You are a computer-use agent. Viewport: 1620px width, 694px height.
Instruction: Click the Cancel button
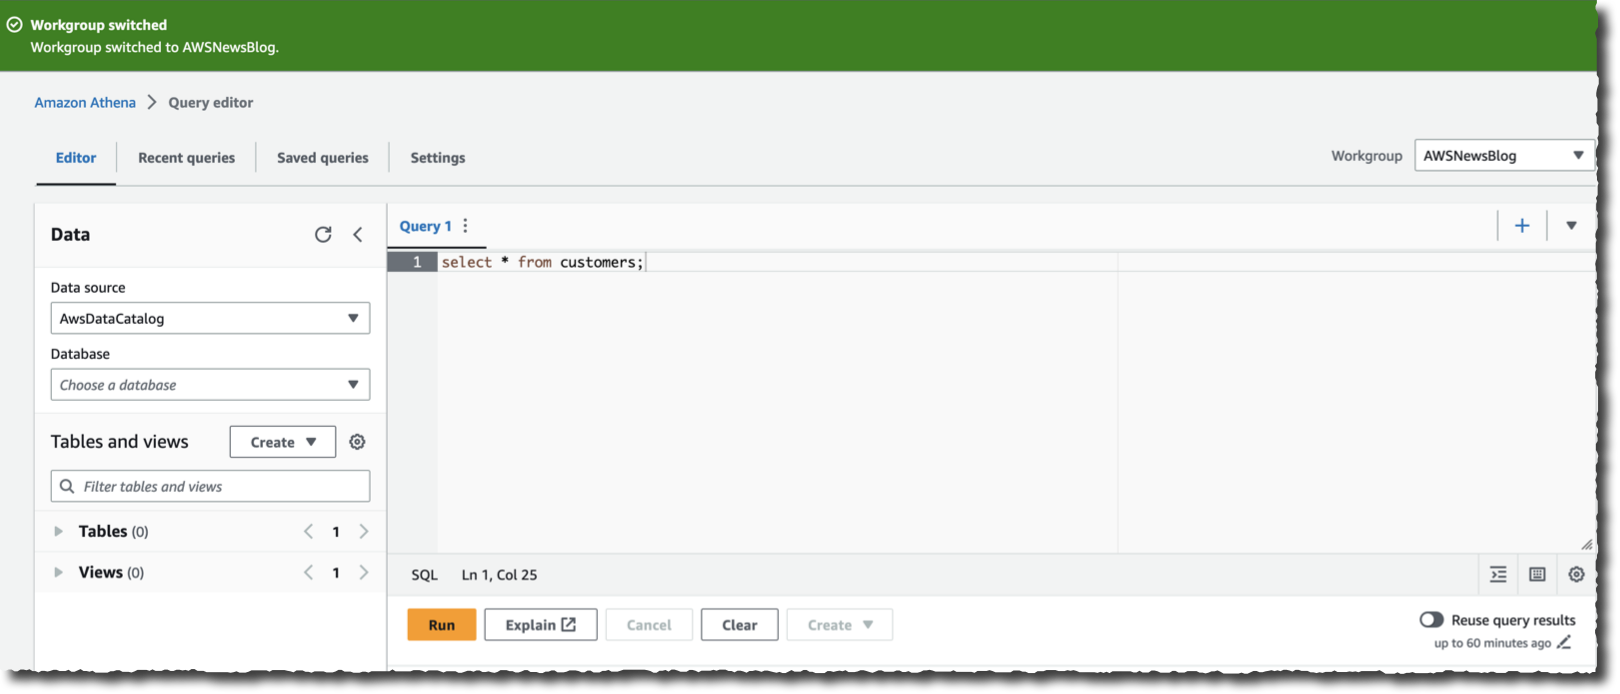[649, 625]
